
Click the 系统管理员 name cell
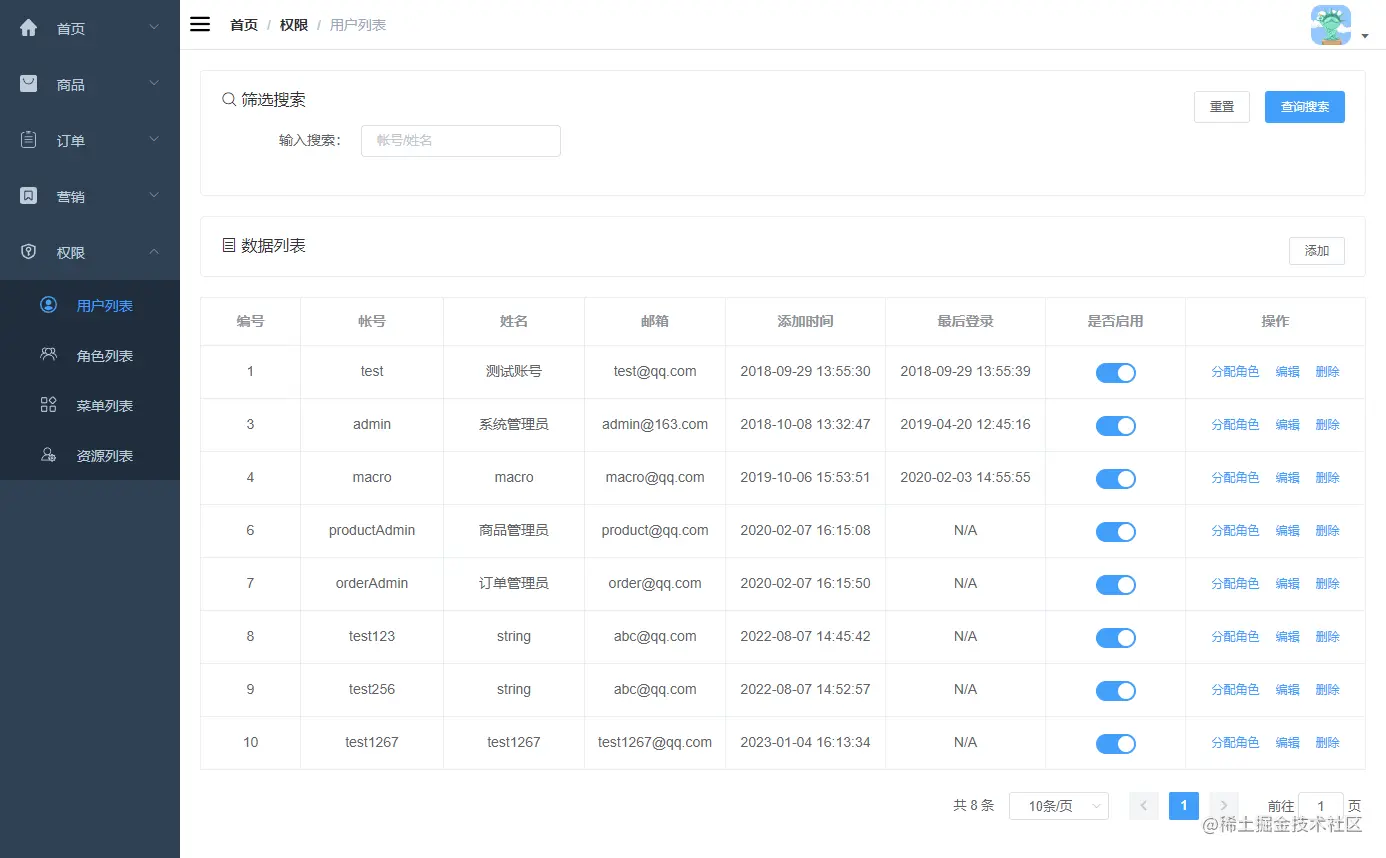click(x=514, y=424)
